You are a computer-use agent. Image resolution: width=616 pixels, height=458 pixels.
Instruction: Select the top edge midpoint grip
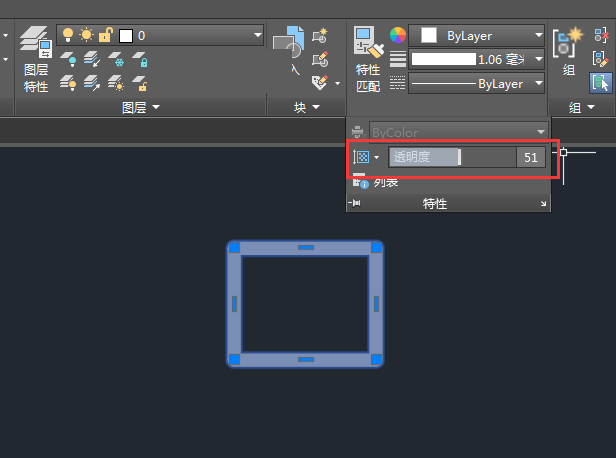(306, 247)
